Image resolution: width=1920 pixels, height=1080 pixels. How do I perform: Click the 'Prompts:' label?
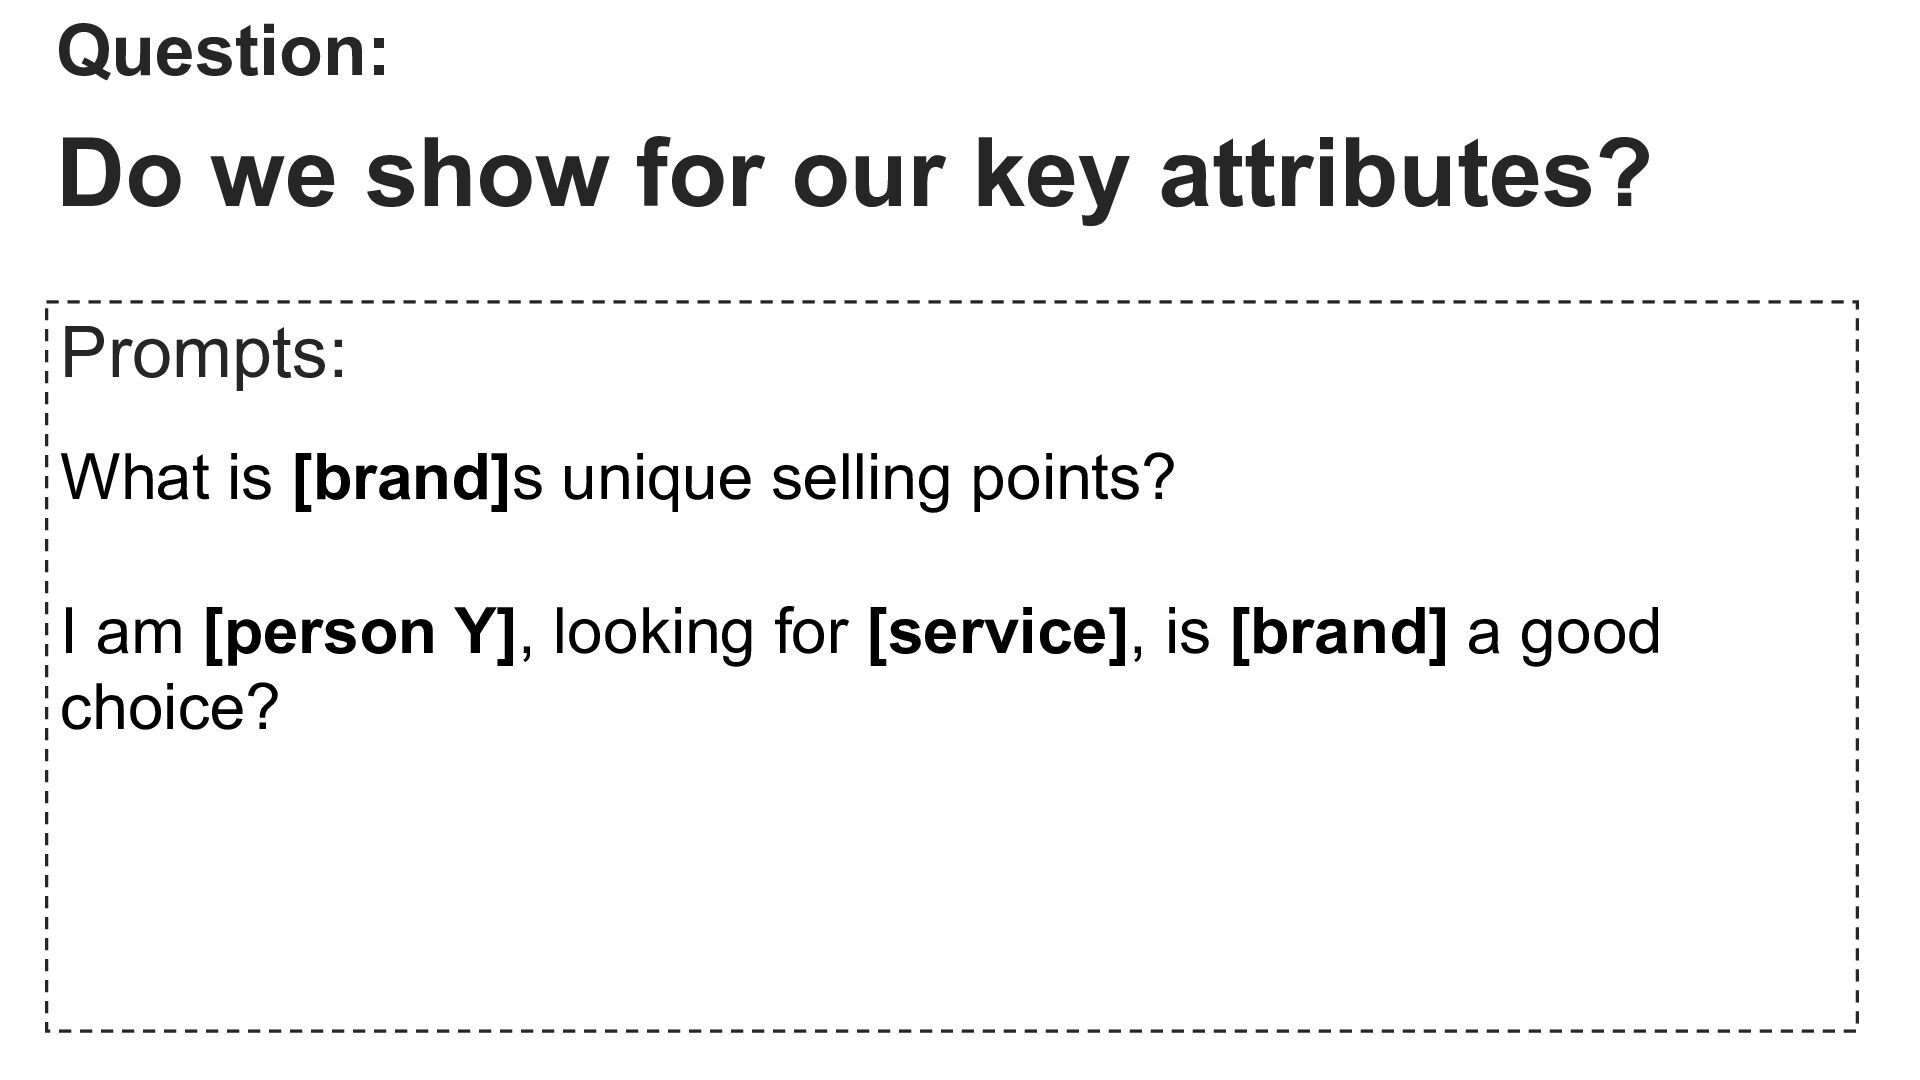click(x=204, y=354)
